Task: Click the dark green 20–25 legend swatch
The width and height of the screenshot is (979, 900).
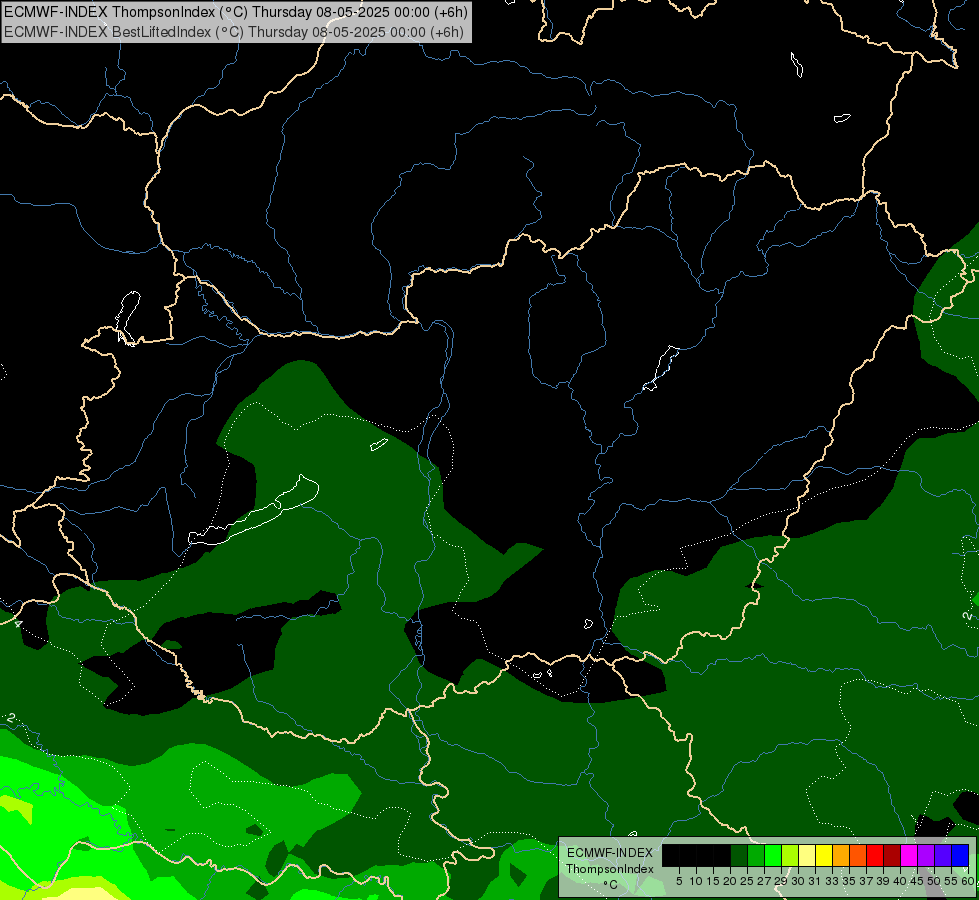Action: pos(739,855)
